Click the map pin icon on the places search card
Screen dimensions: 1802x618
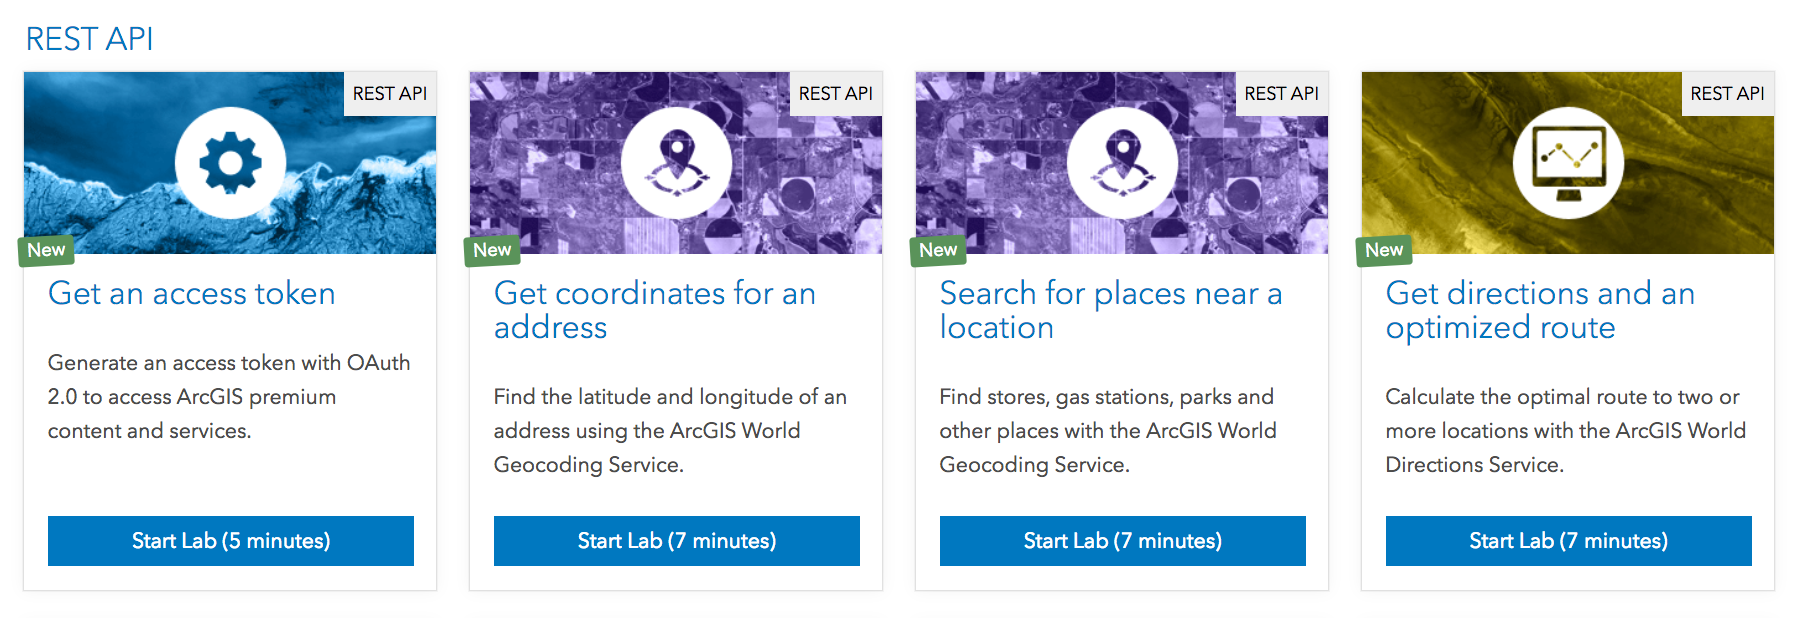point(1122,163)
